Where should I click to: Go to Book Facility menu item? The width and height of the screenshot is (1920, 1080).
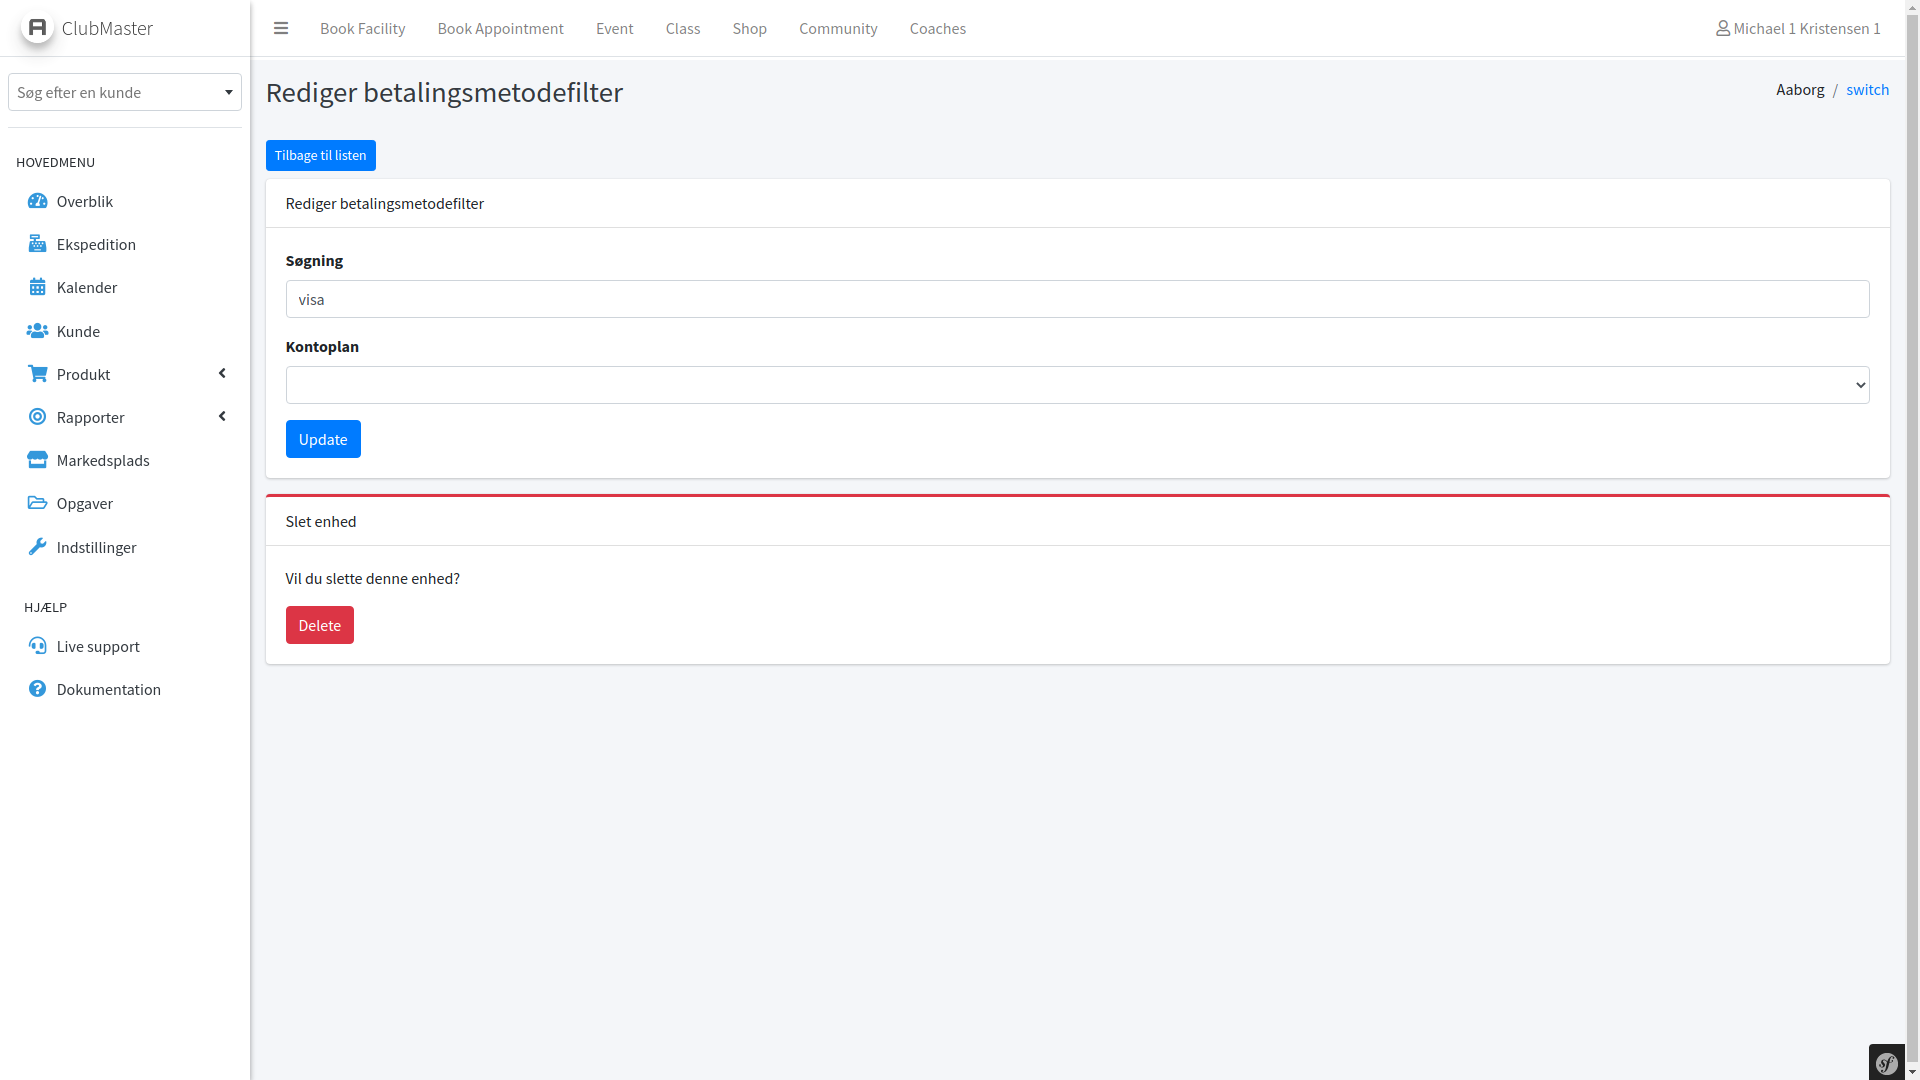click(362, 28)
